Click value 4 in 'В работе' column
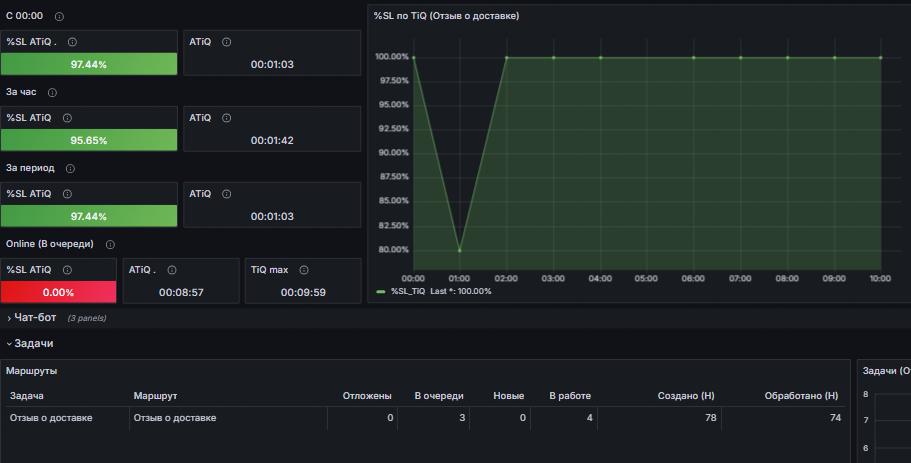The height and width of the screenshot is (463, 911). tap(590, 418)
